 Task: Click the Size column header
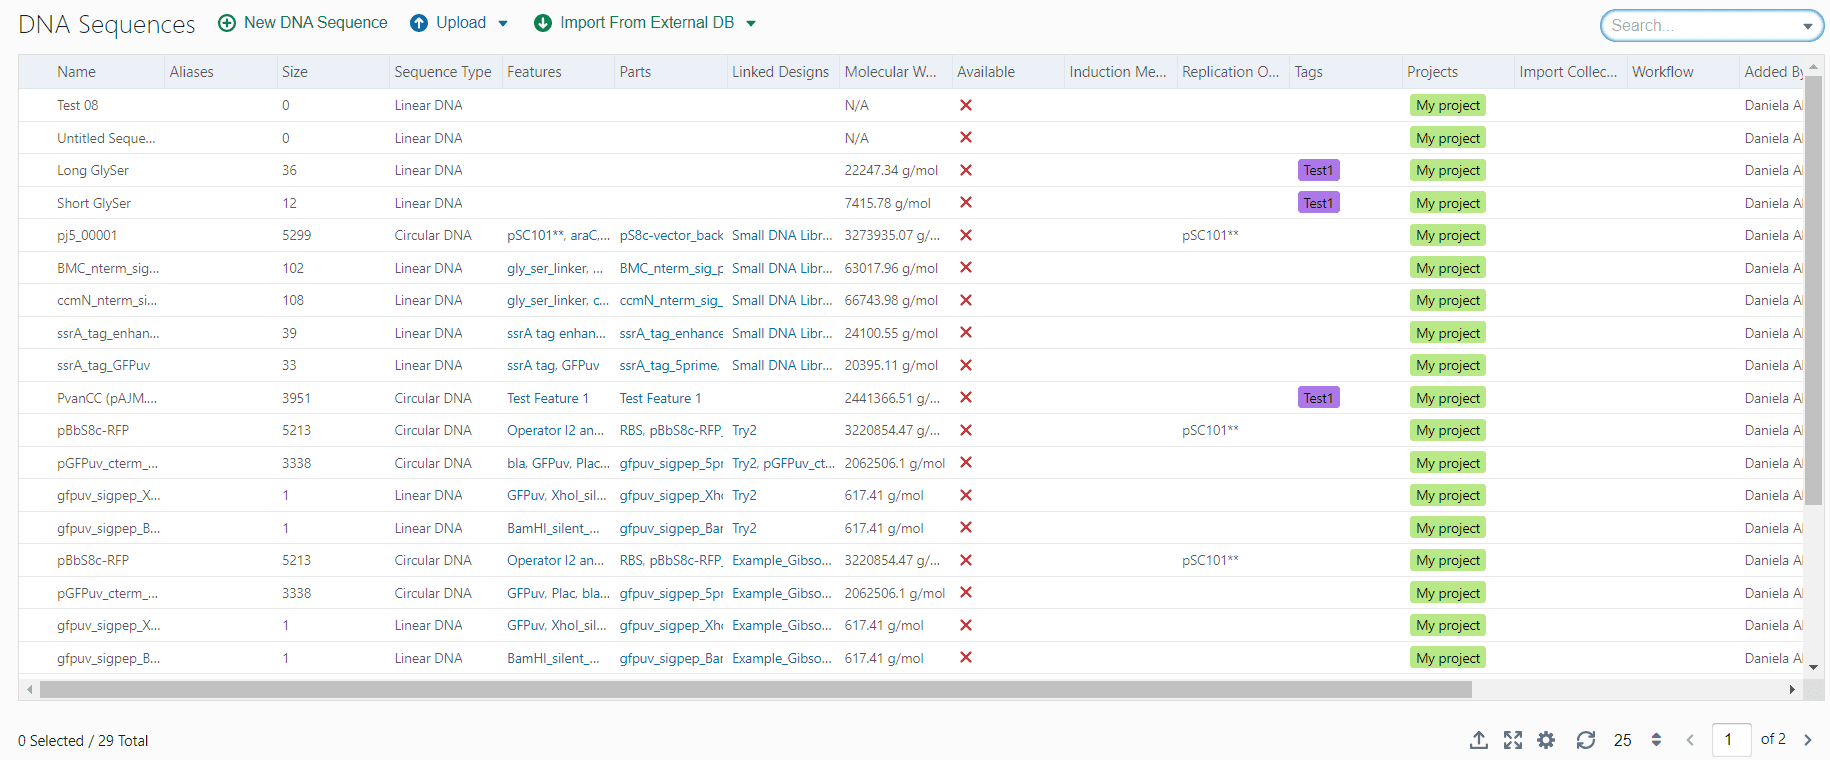tap(295, 72)
